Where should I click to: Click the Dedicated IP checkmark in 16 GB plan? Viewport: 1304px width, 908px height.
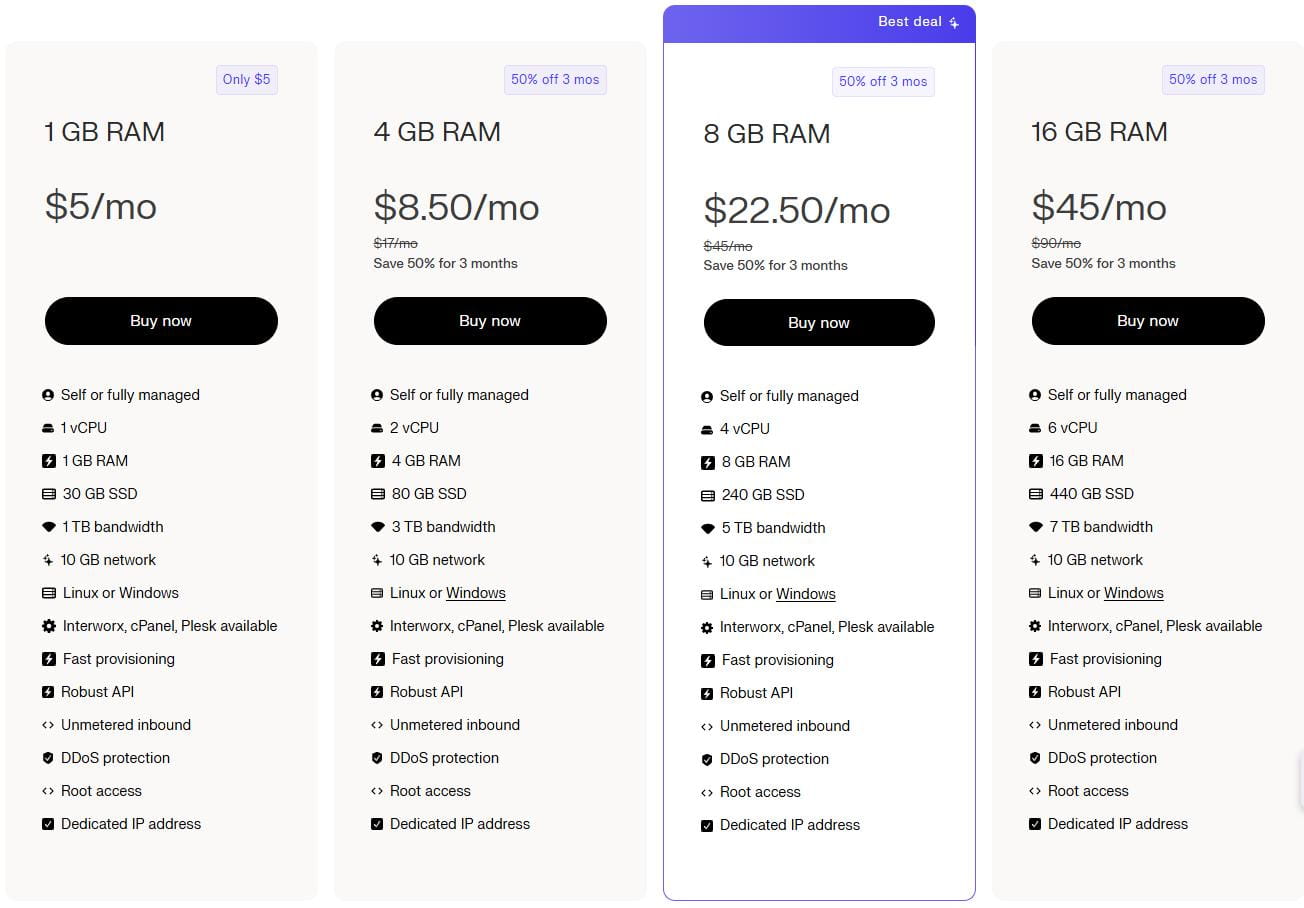point(1036,824)
